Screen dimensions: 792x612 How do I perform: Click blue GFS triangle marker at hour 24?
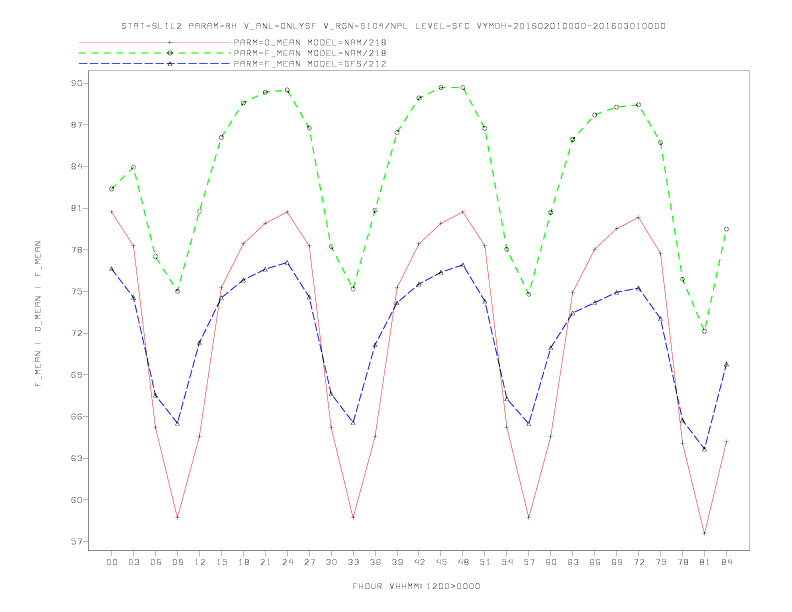coord(287,263)
